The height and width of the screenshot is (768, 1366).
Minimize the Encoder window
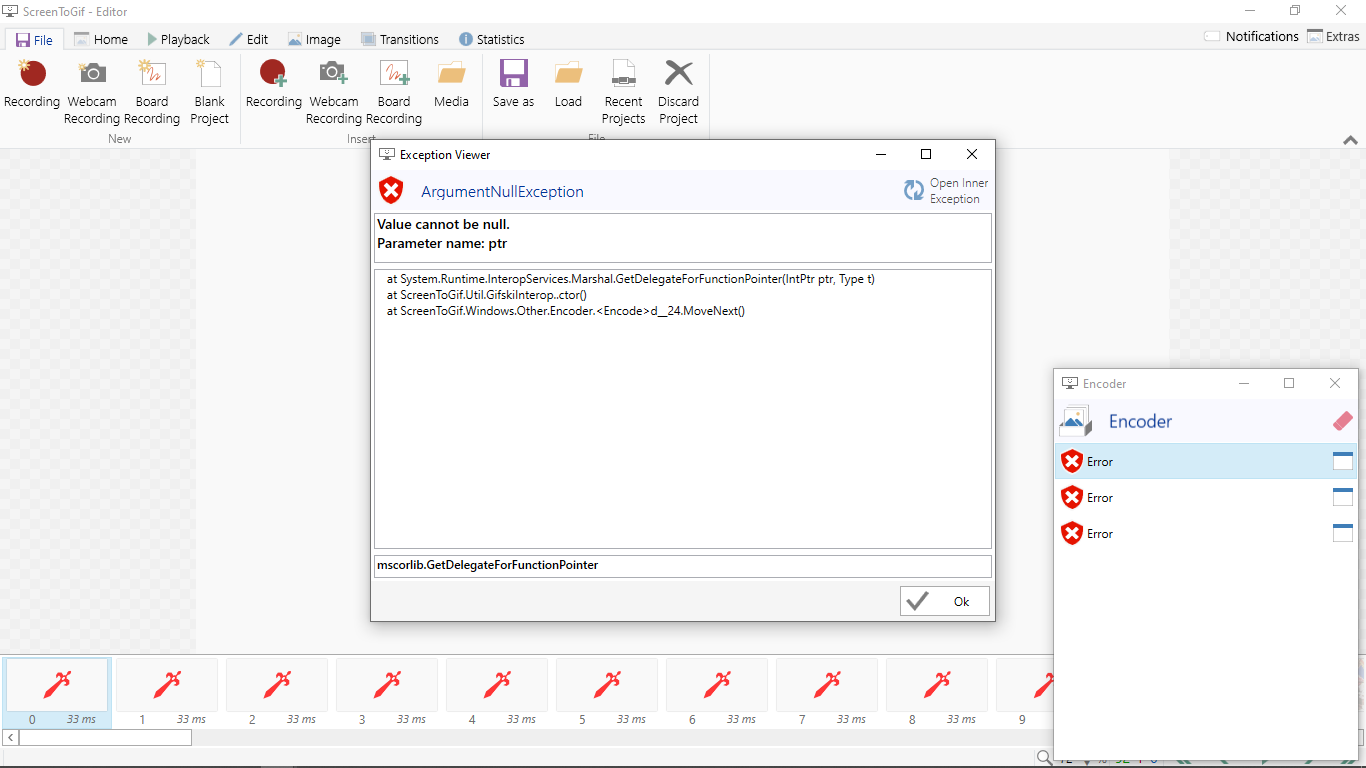click(x=1244, y=383)
